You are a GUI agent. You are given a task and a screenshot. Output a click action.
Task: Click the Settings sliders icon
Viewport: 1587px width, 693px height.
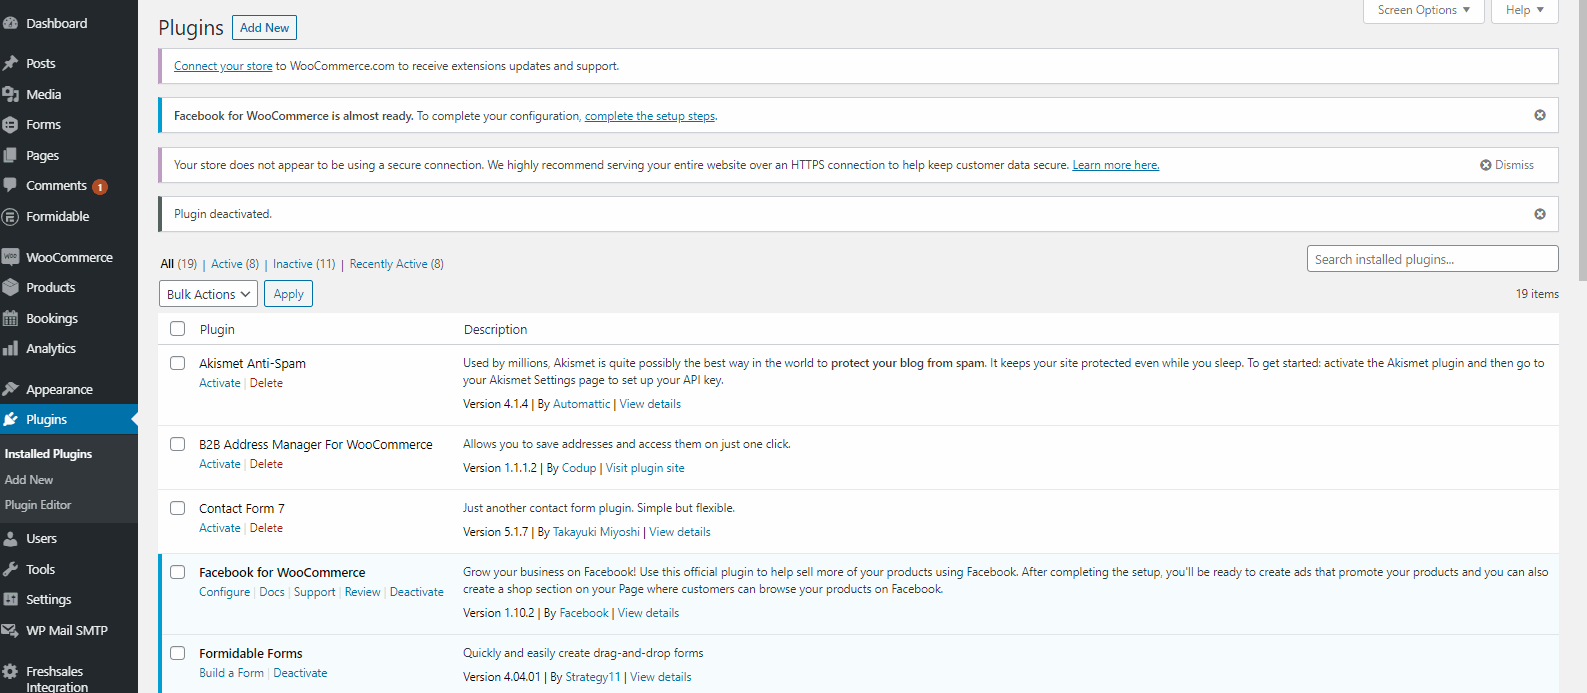tap(11, 600)
